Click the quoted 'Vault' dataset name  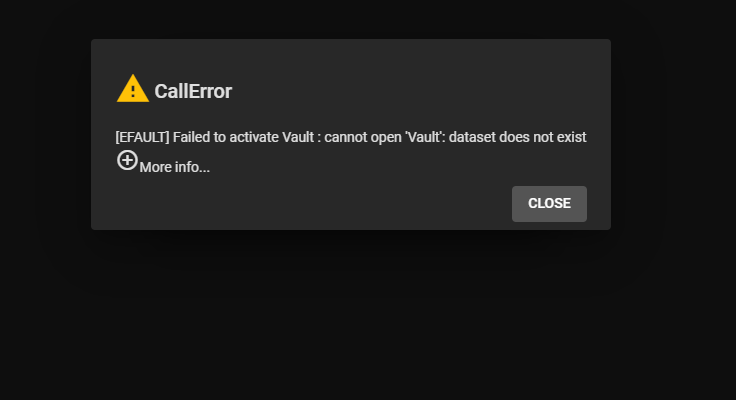coord(425,137)
